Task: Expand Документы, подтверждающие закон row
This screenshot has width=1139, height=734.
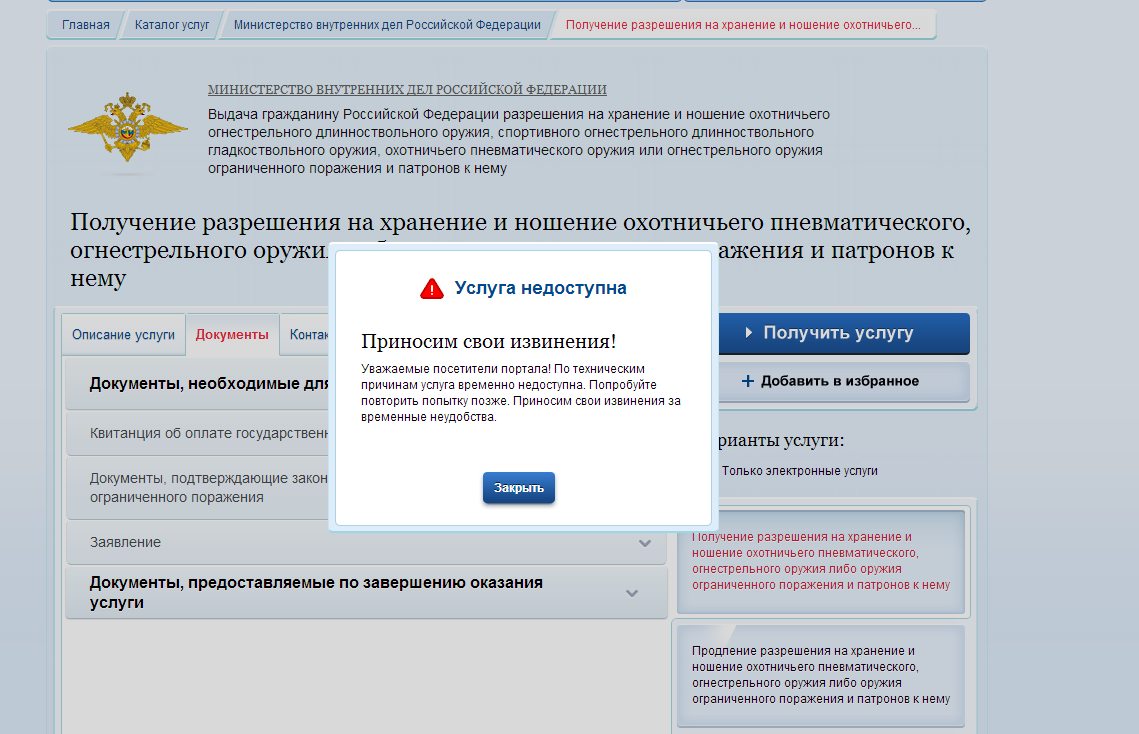Action: [x=200, y=488]
